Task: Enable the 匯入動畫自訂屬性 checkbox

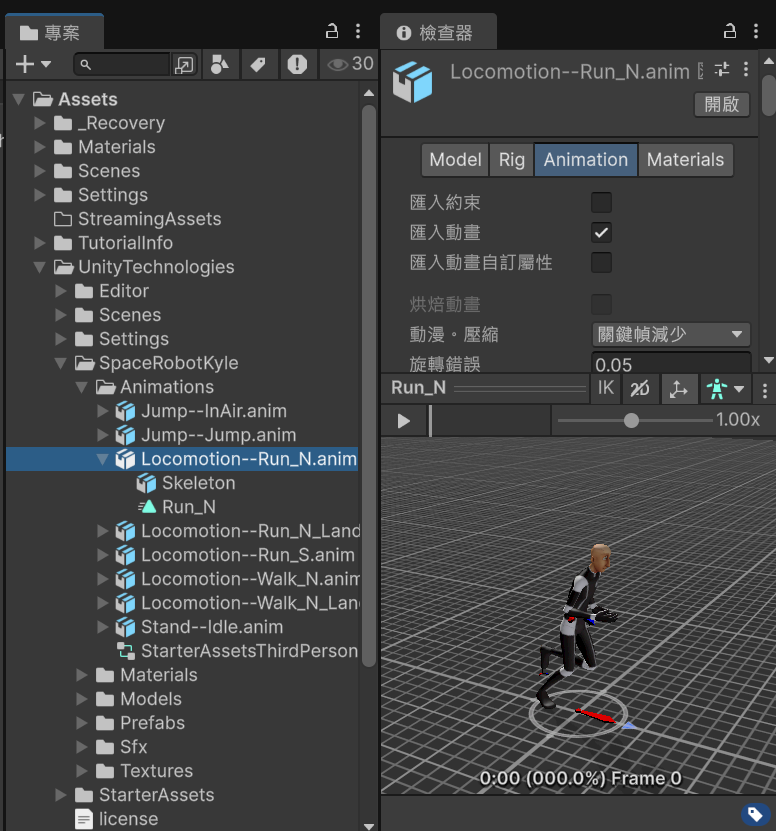Action: [x=601, y=262]
